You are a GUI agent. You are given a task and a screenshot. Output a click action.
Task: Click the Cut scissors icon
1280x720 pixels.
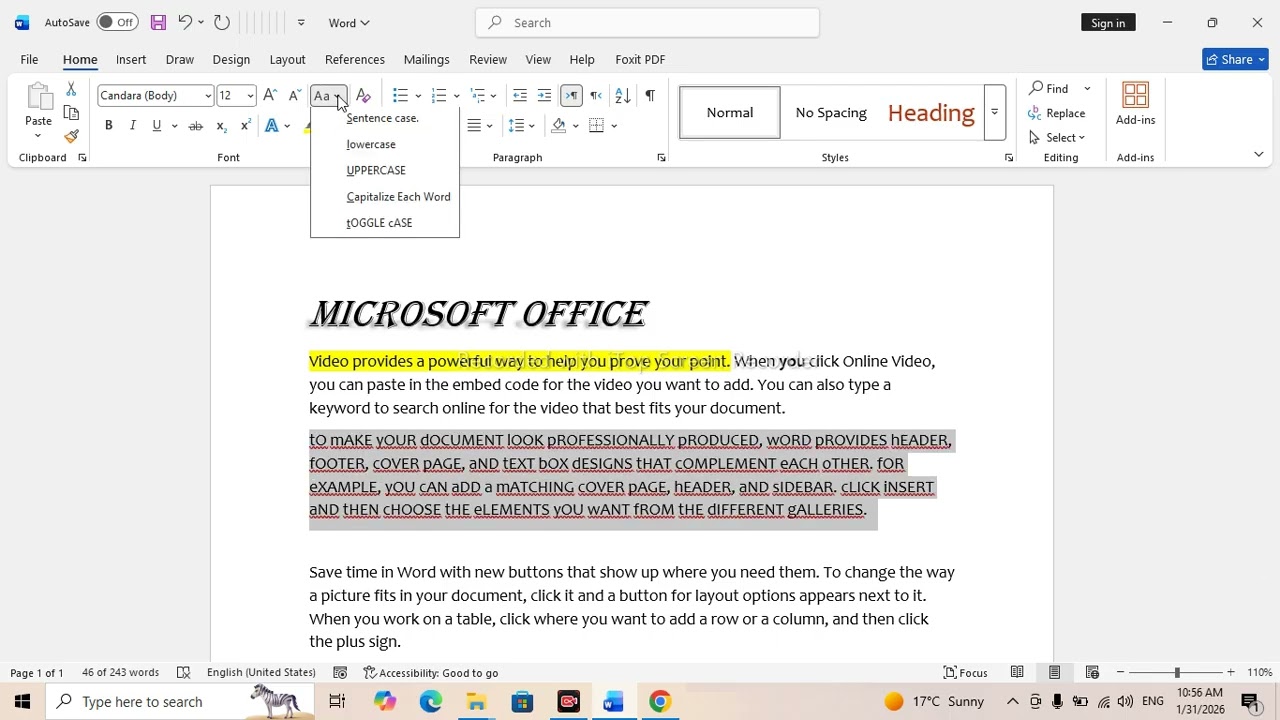coord(71,90)
